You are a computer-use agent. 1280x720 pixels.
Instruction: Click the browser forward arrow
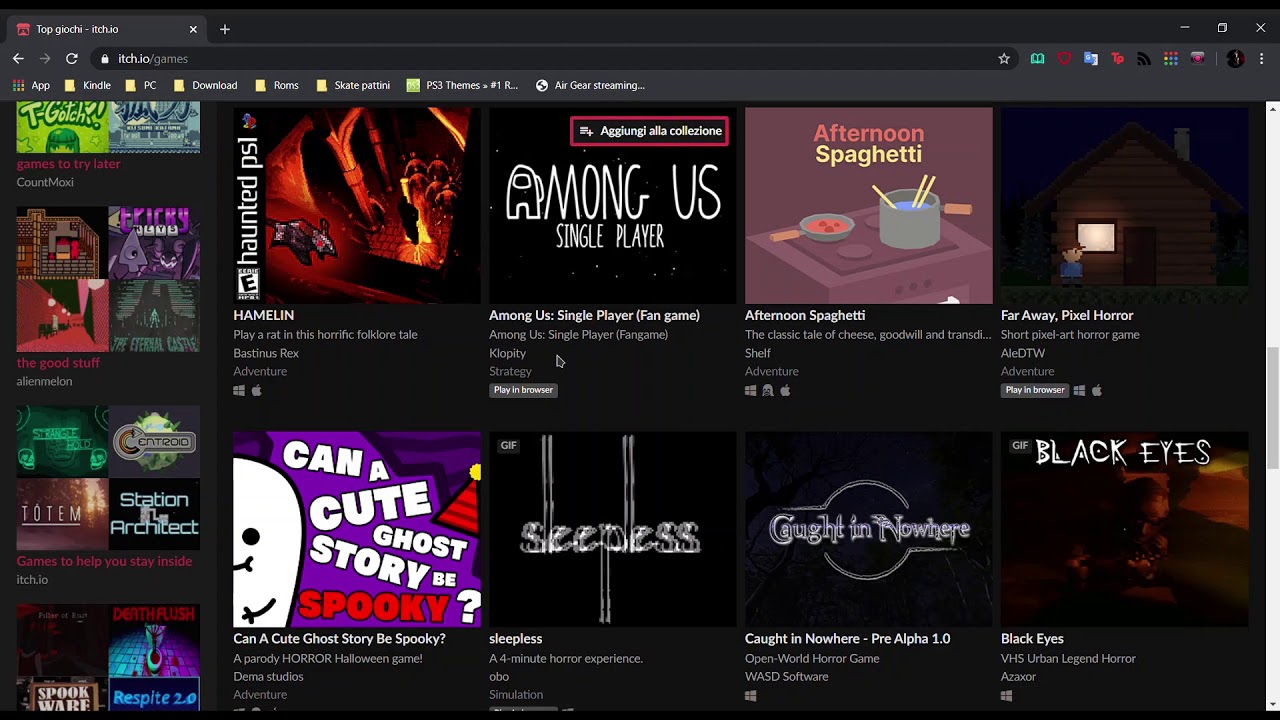[x=44, y=59]
